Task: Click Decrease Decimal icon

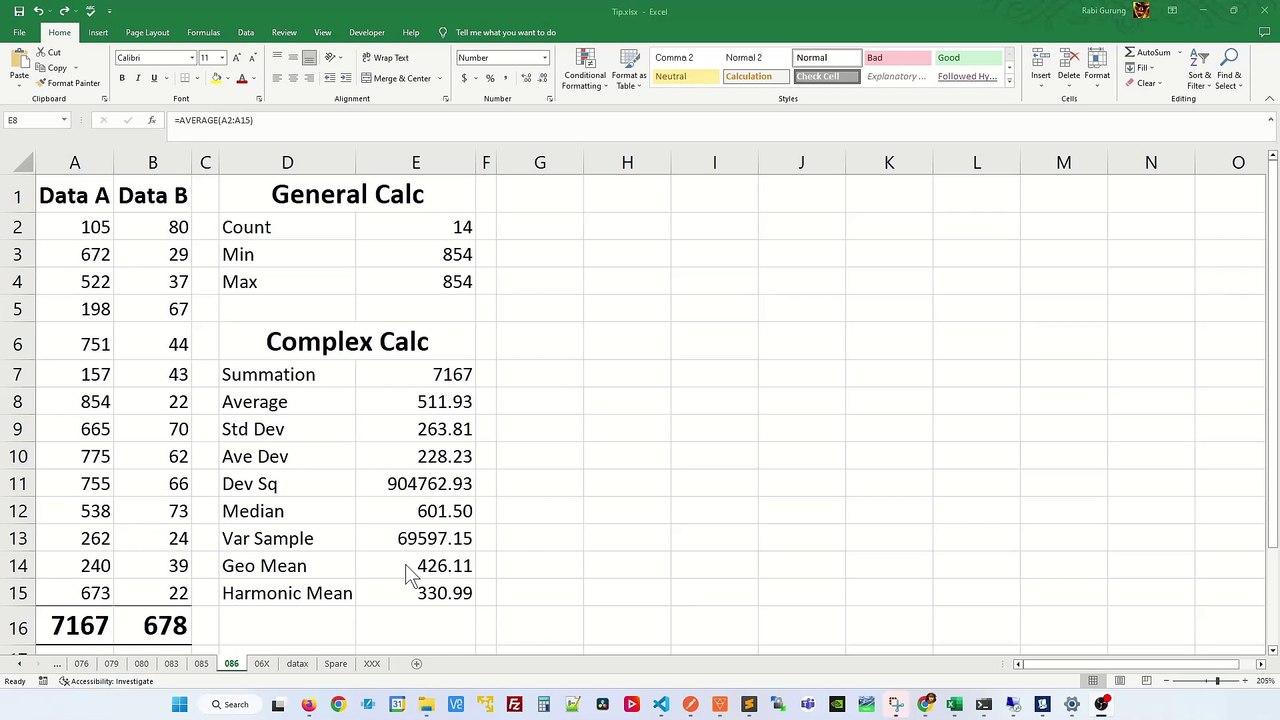Action: coord(540,78)
